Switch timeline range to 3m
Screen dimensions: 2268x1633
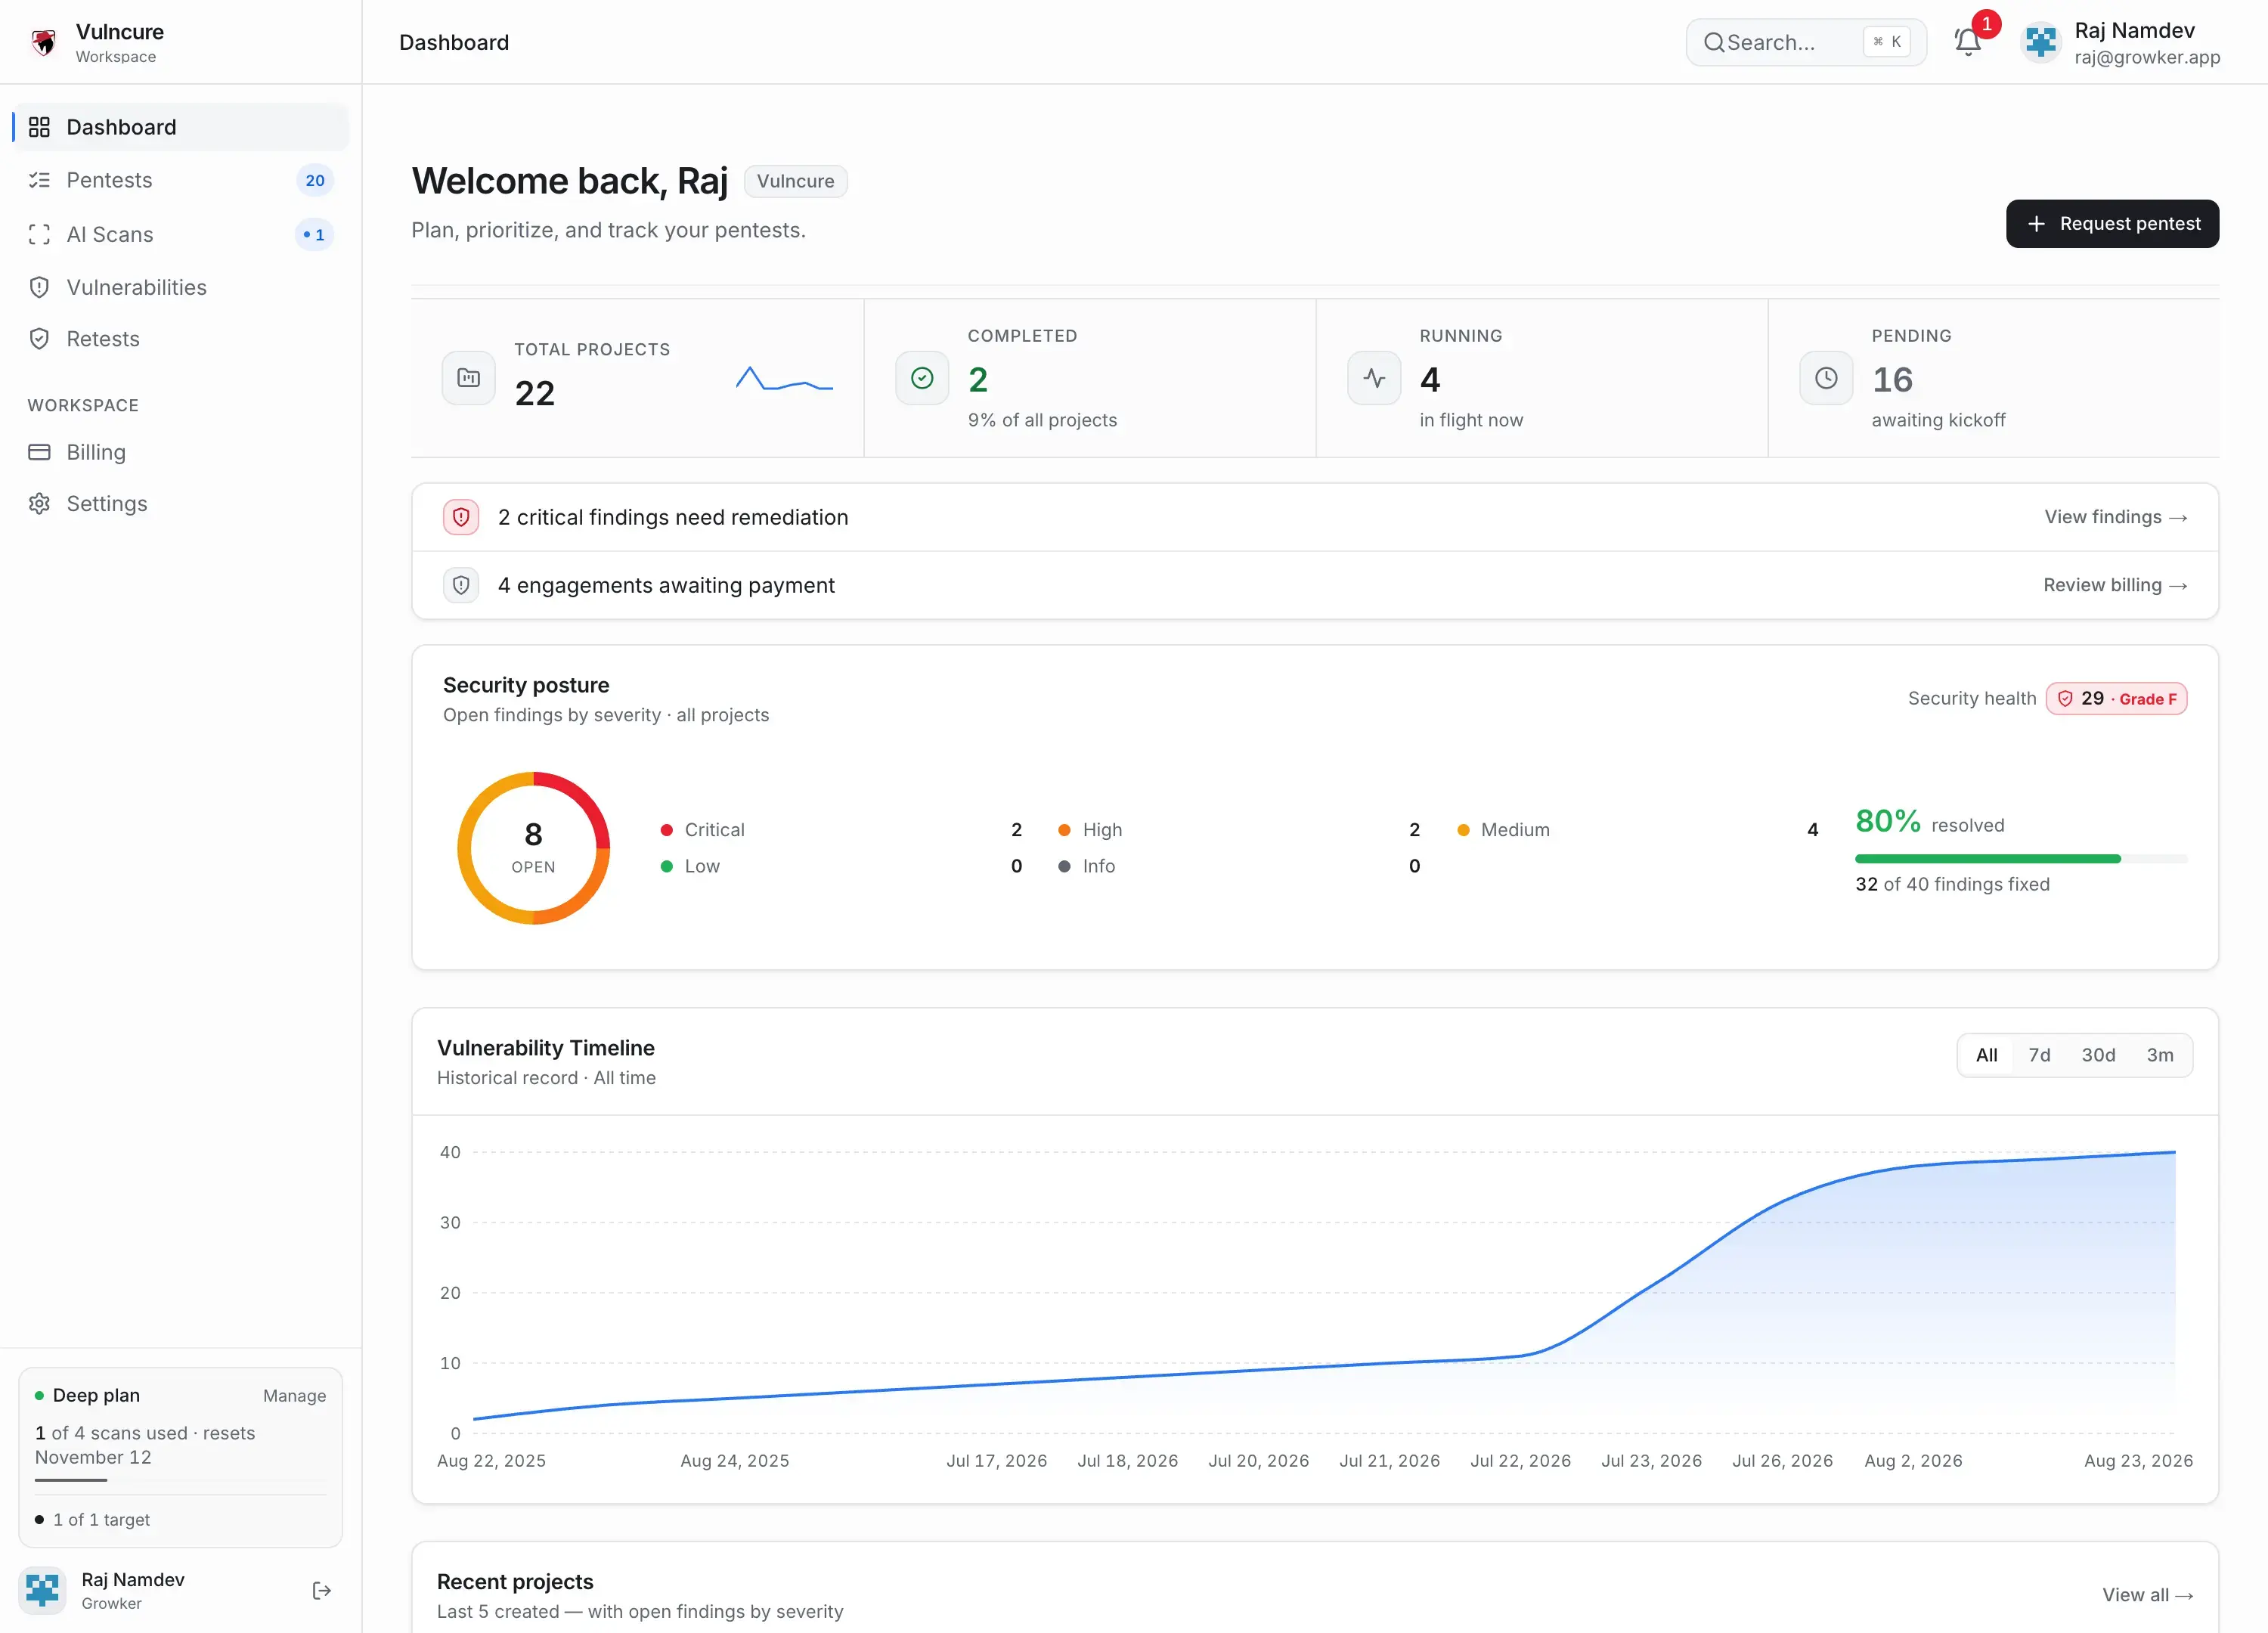coord(2160,1055)
